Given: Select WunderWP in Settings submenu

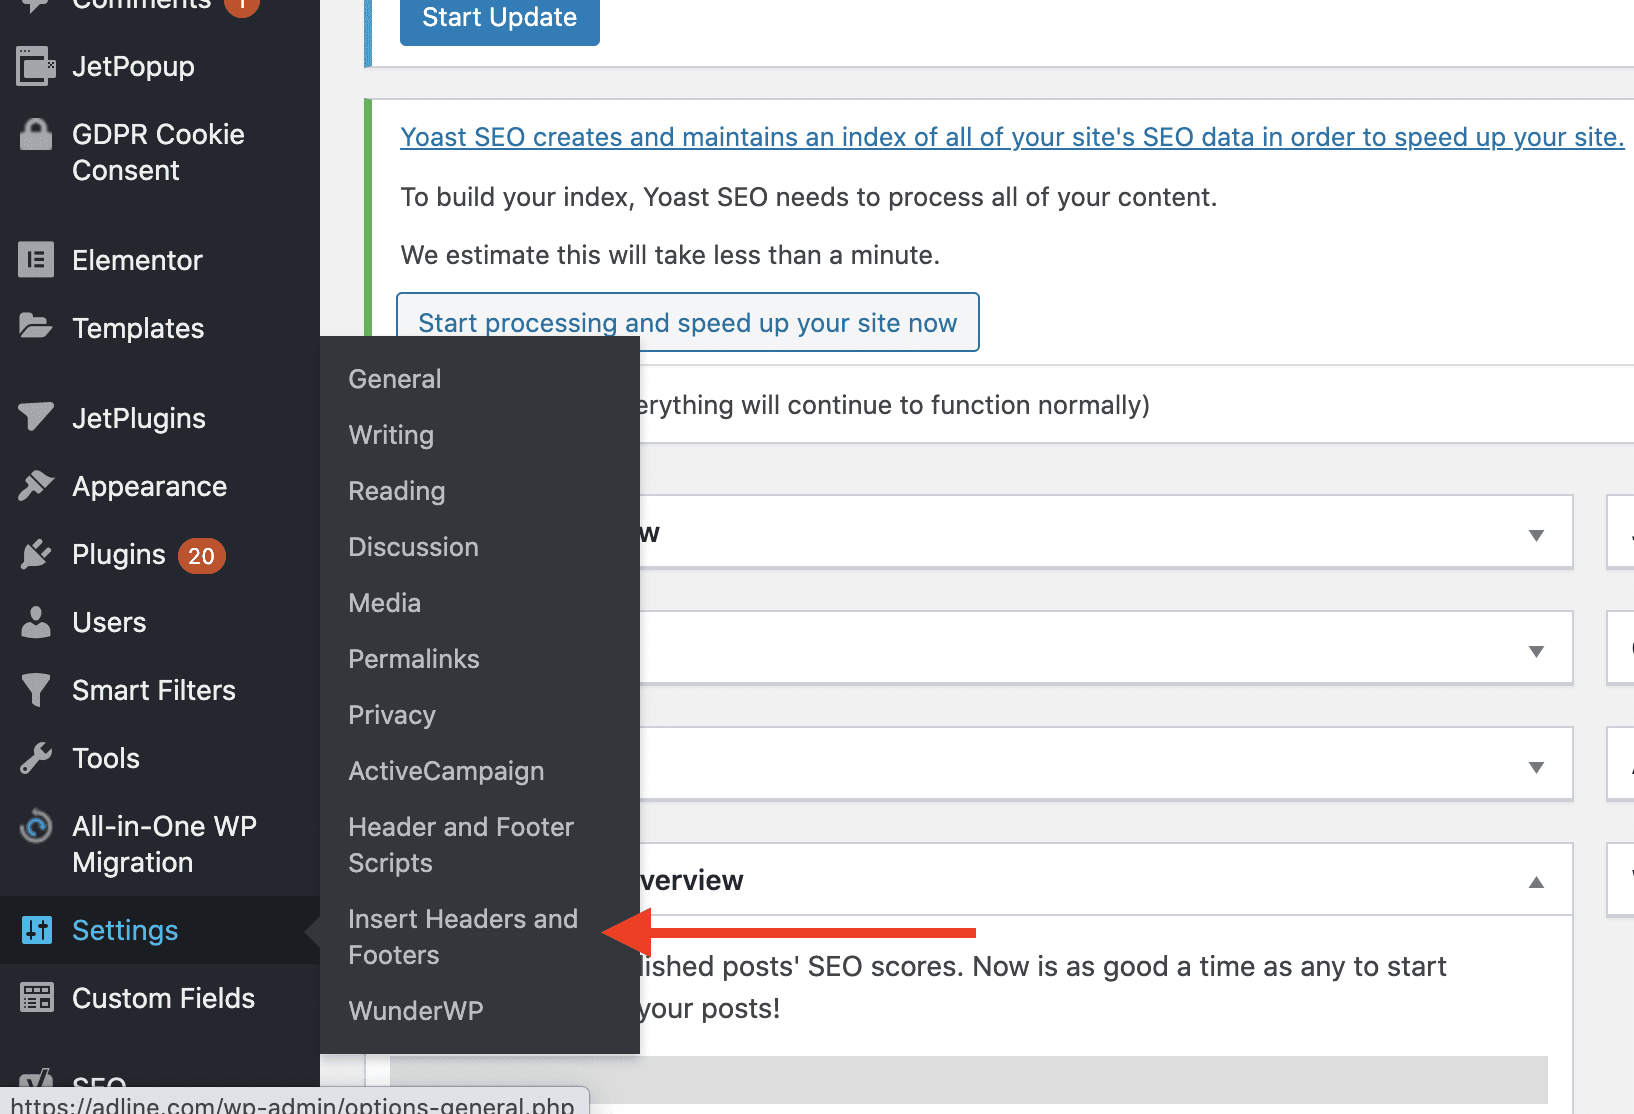Looking at the screenshot, I should [x=415, y=1011].
